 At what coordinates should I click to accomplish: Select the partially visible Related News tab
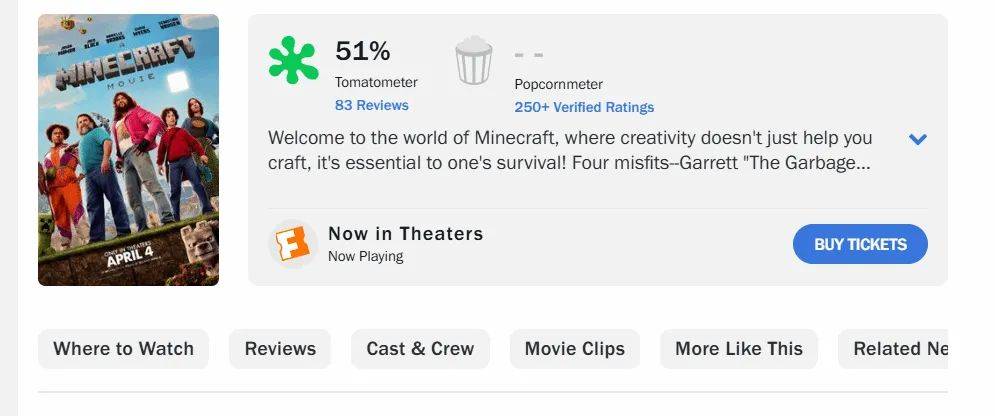tap(893, 349)
